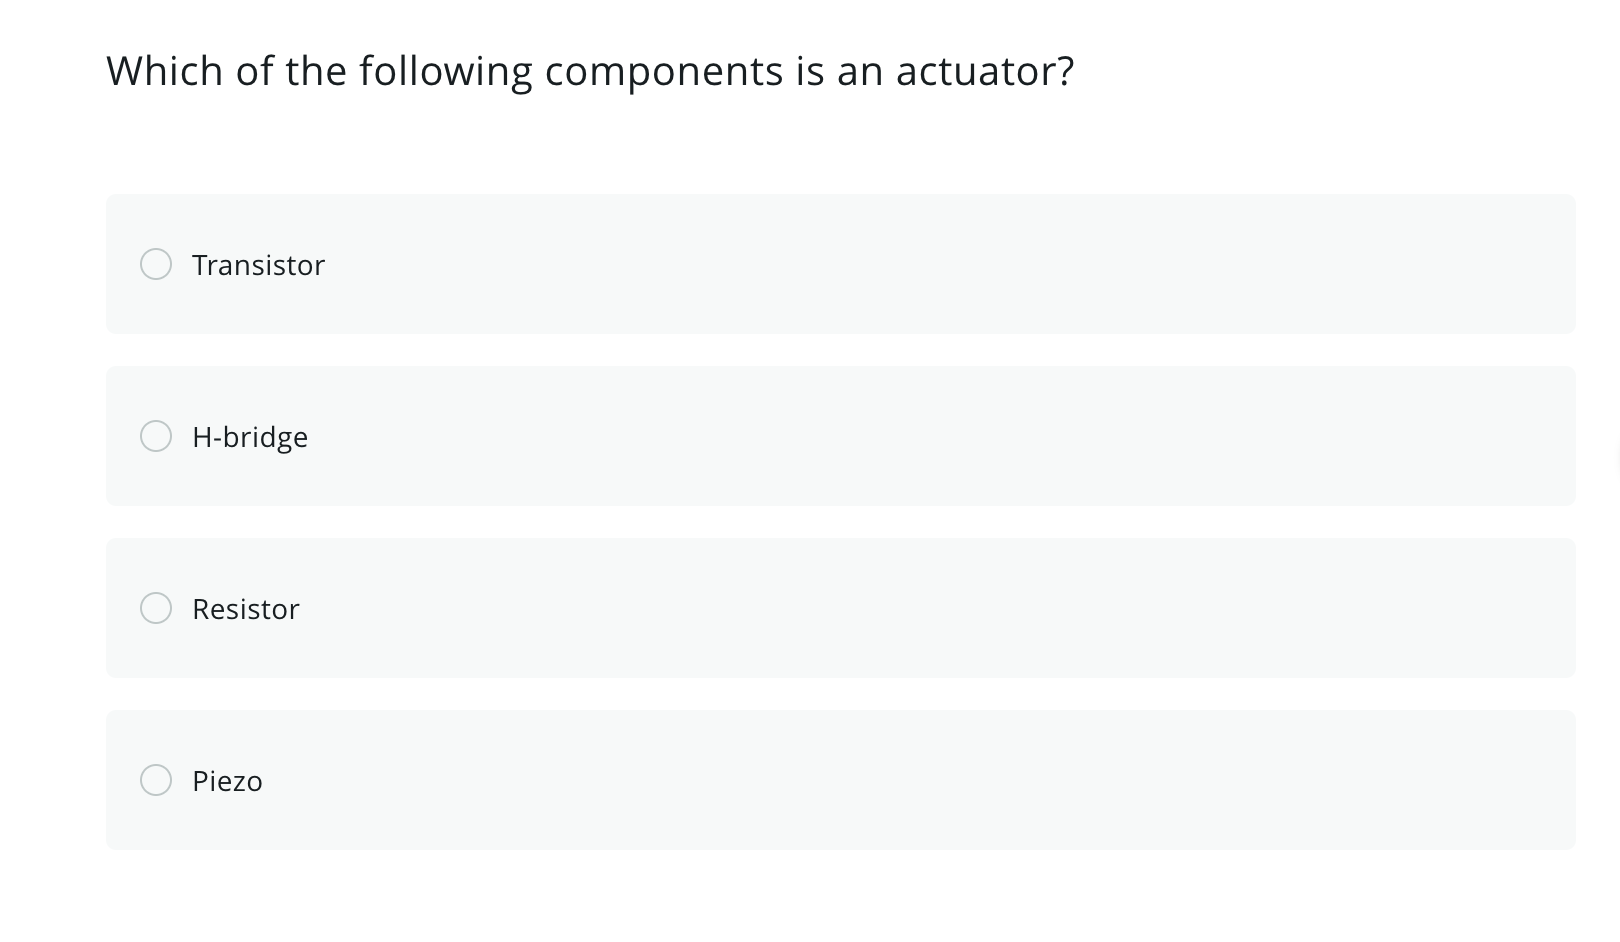
Task: Select the Transistor radio button
Action: 156,264
